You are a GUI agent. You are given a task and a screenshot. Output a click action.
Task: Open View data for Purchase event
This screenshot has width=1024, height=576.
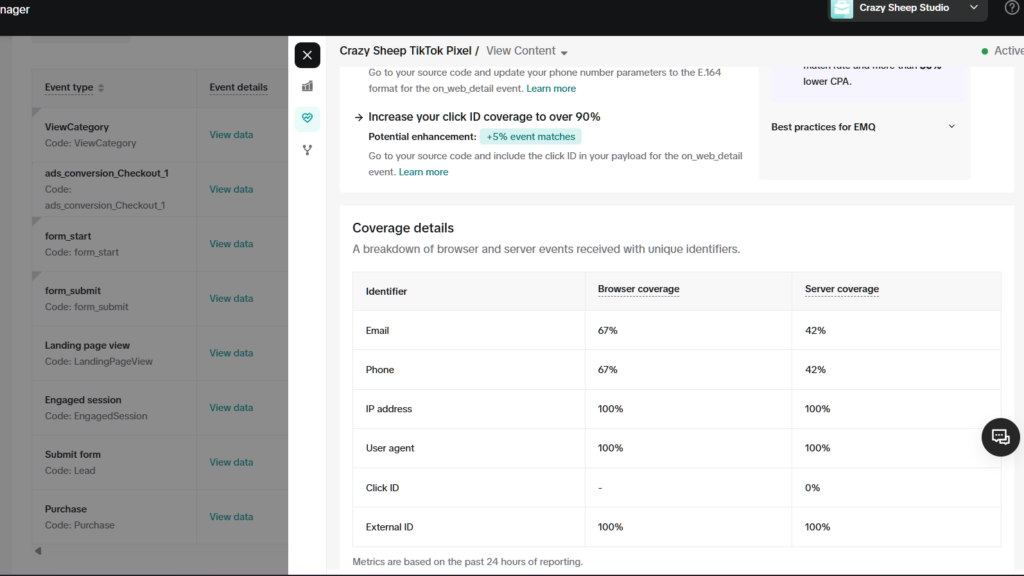tap(231, 517)
